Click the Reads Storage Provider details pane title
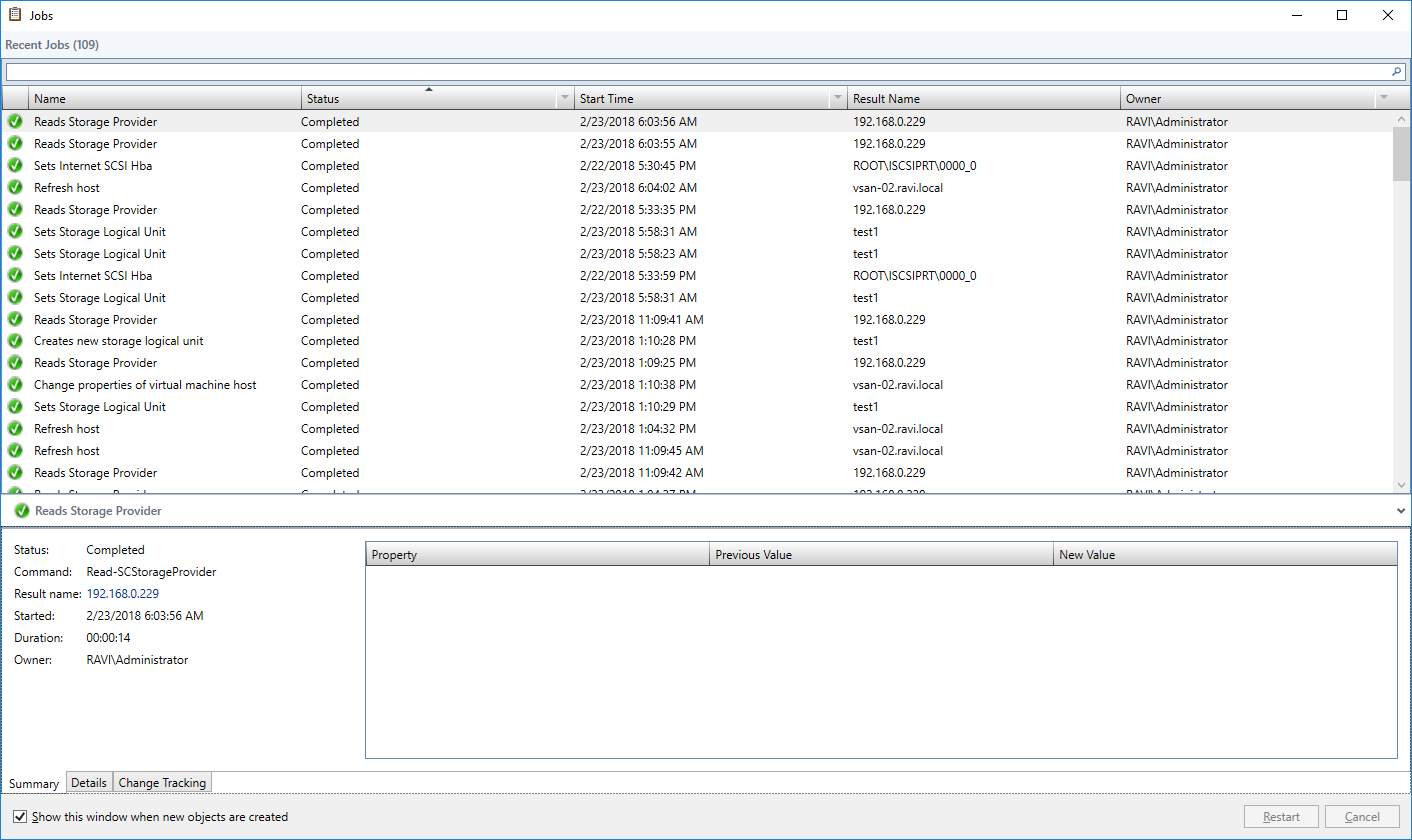Screen dimensions: 1412x840 click(98, 511)
